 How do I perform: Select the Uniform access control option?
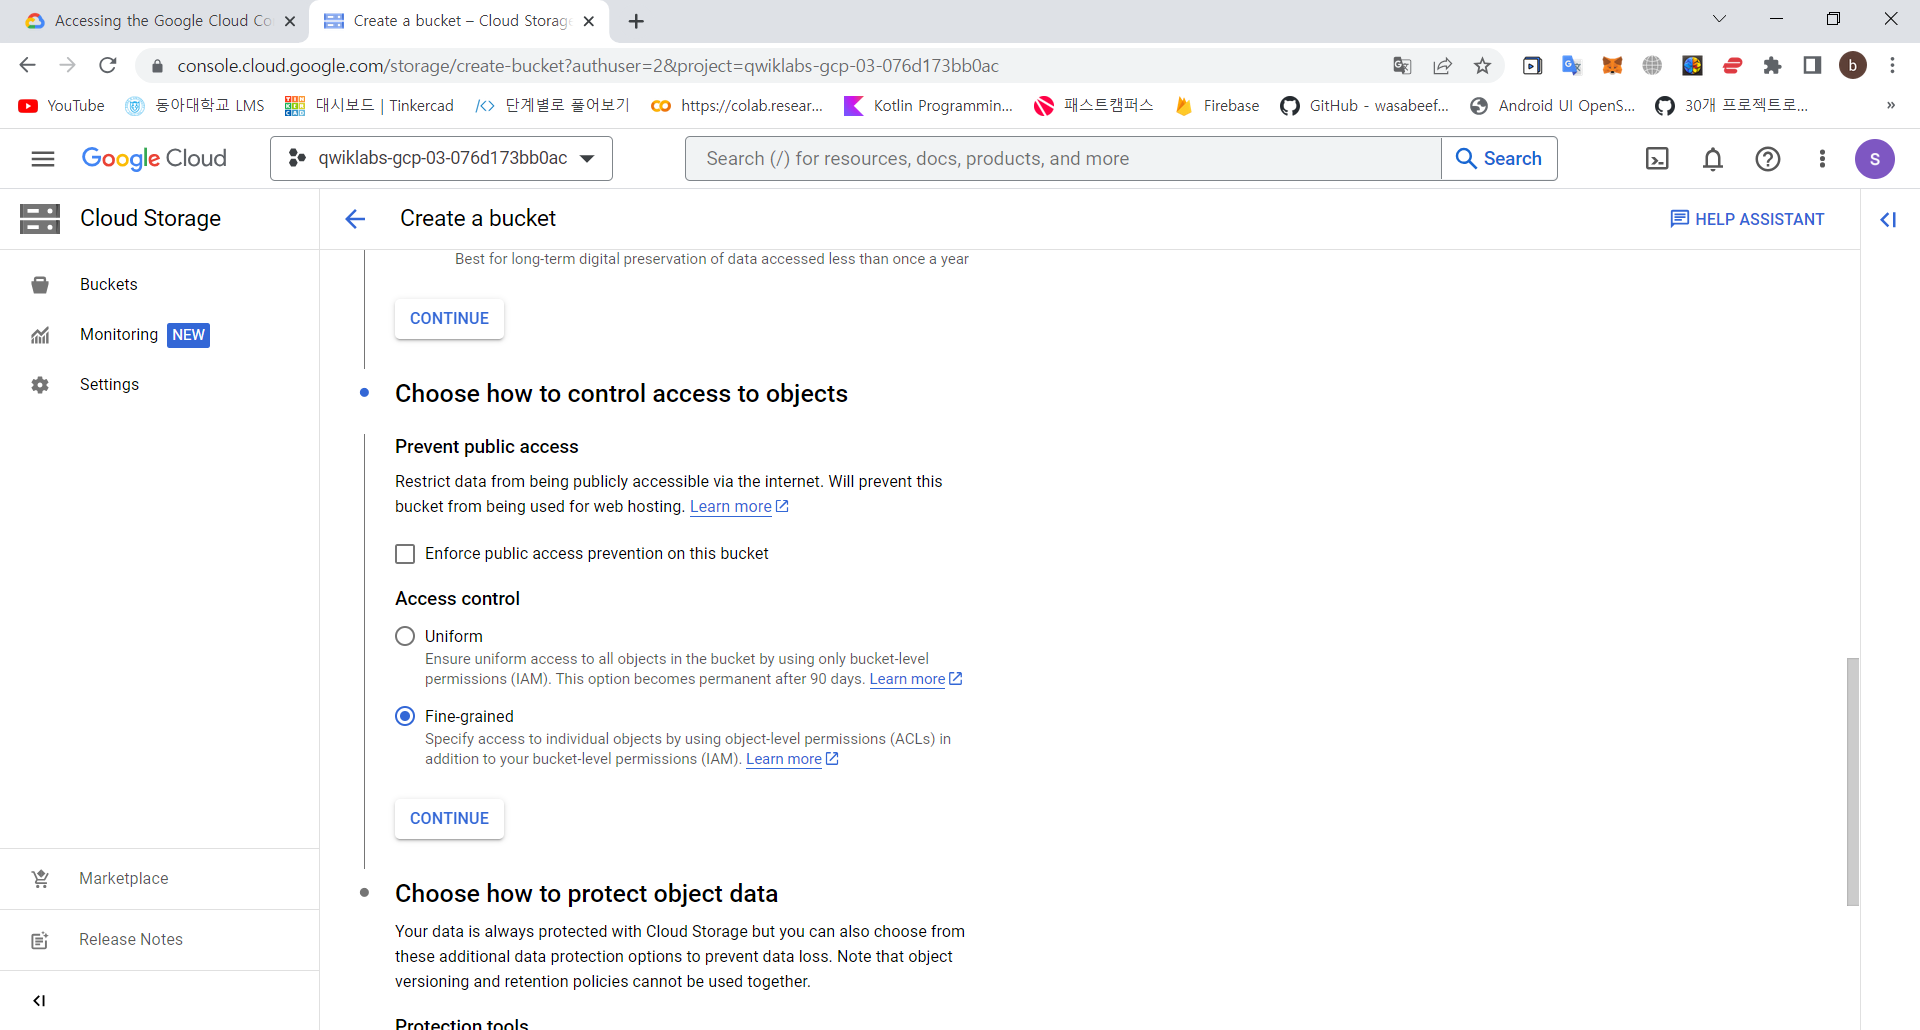(405, 636)
